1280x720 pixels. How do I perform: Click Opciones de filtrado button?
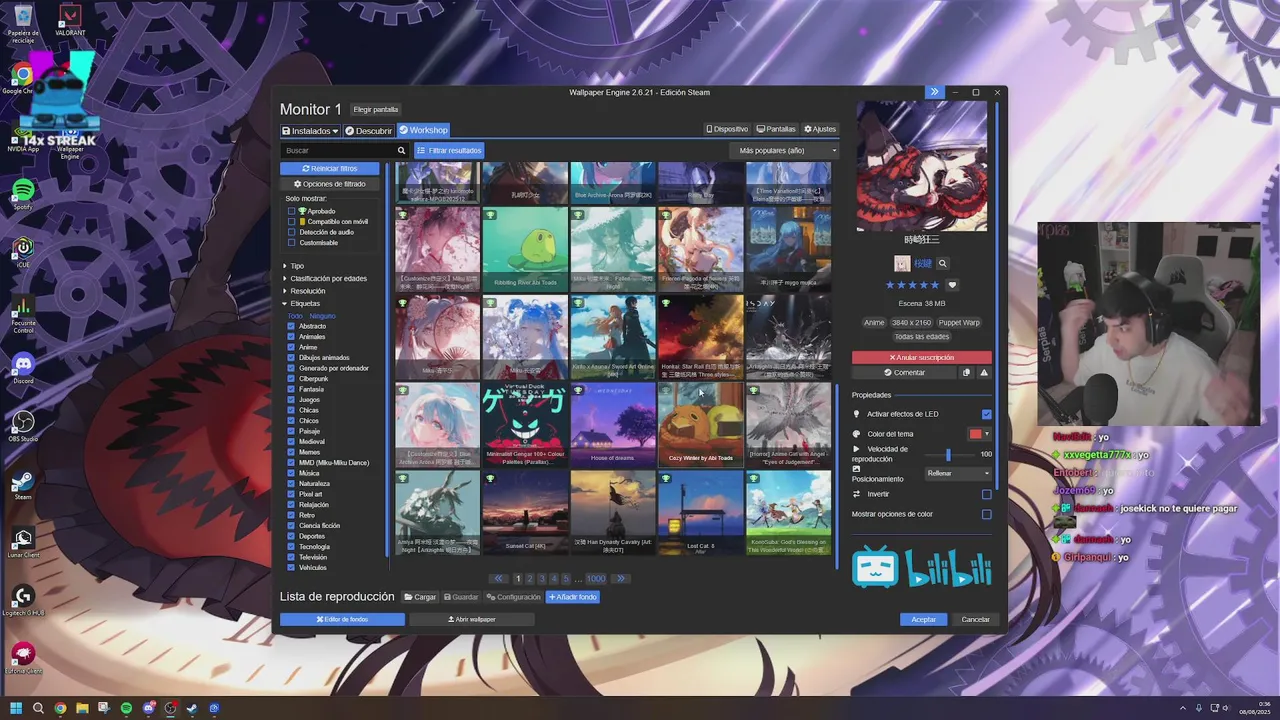330,184
